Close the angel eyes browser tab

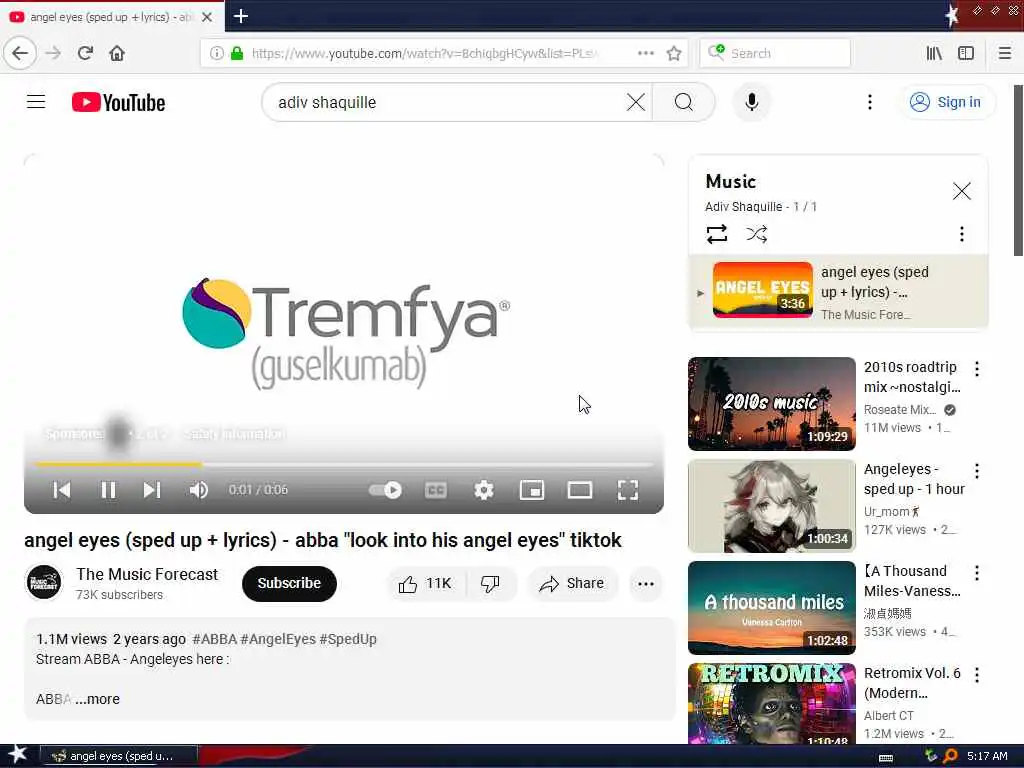point(207,17)
